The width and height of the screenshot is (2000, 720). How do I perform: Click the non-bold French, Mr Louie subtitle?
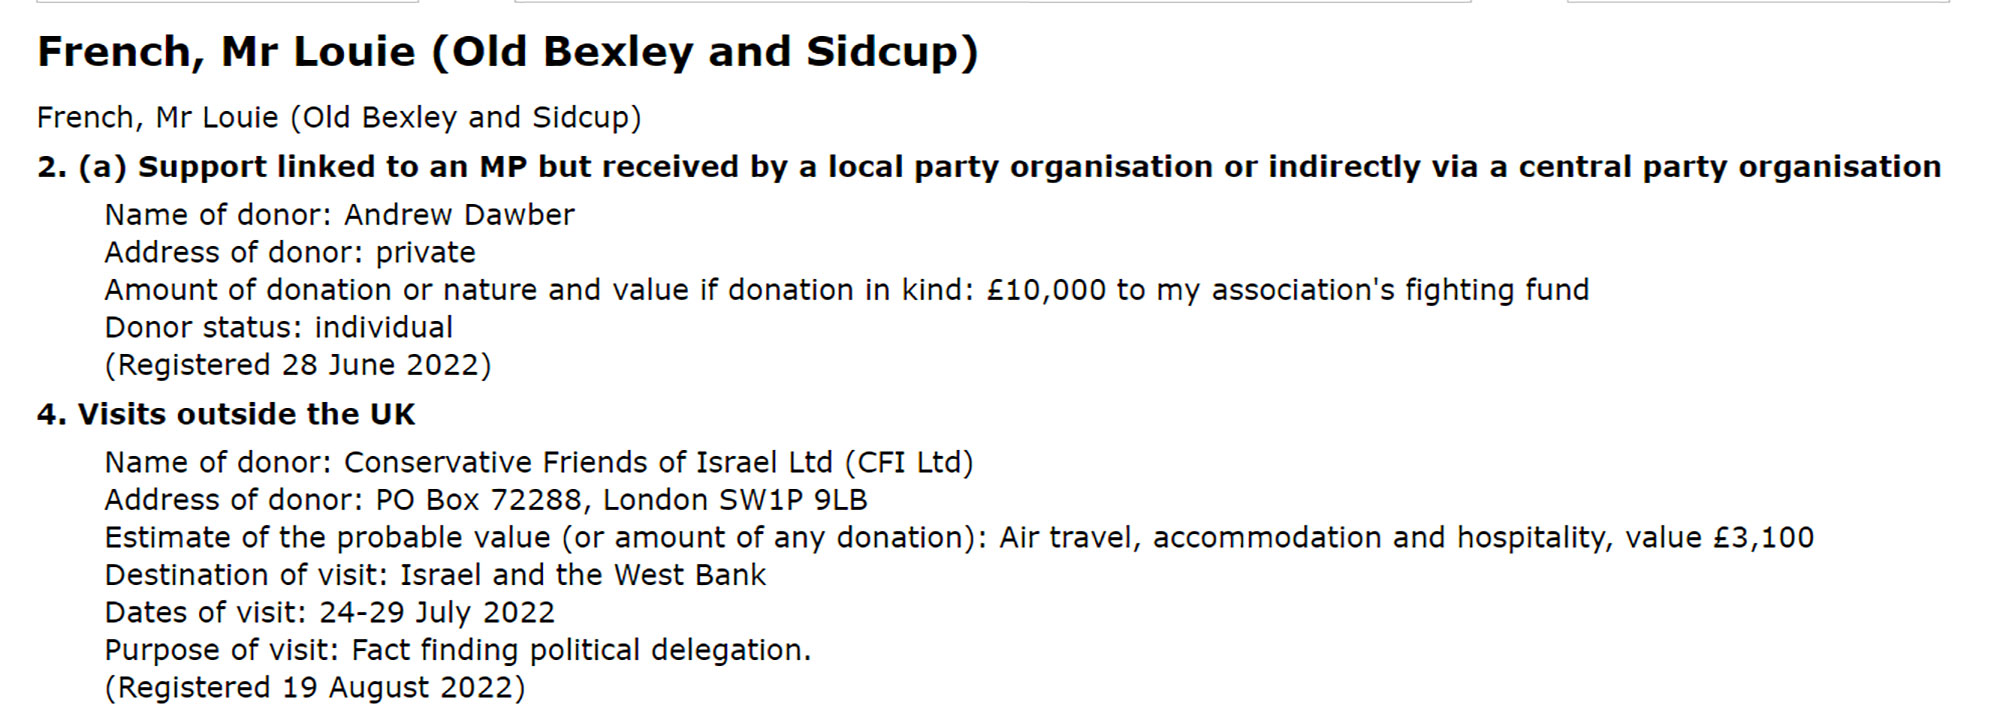click(x=339, y=118)
